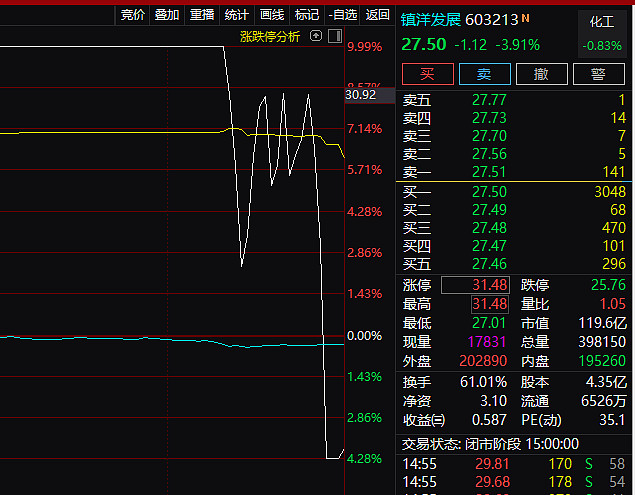
Task: Open the 竞价 auction view
Action: (132, 15)
